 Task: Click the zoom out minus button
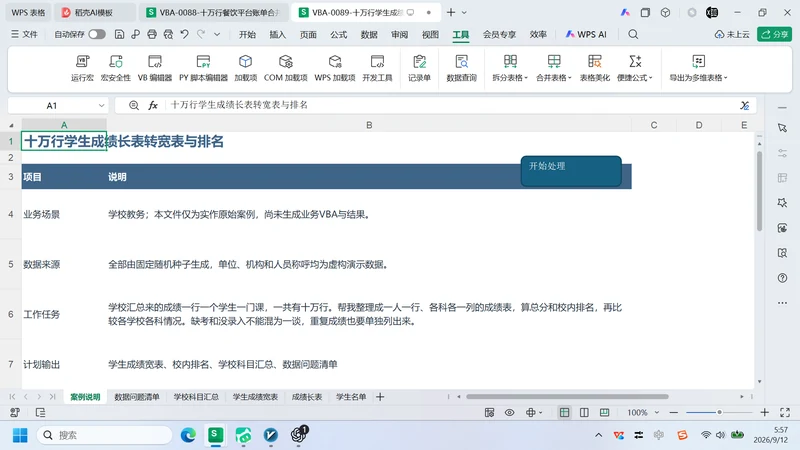click(673, 412)
